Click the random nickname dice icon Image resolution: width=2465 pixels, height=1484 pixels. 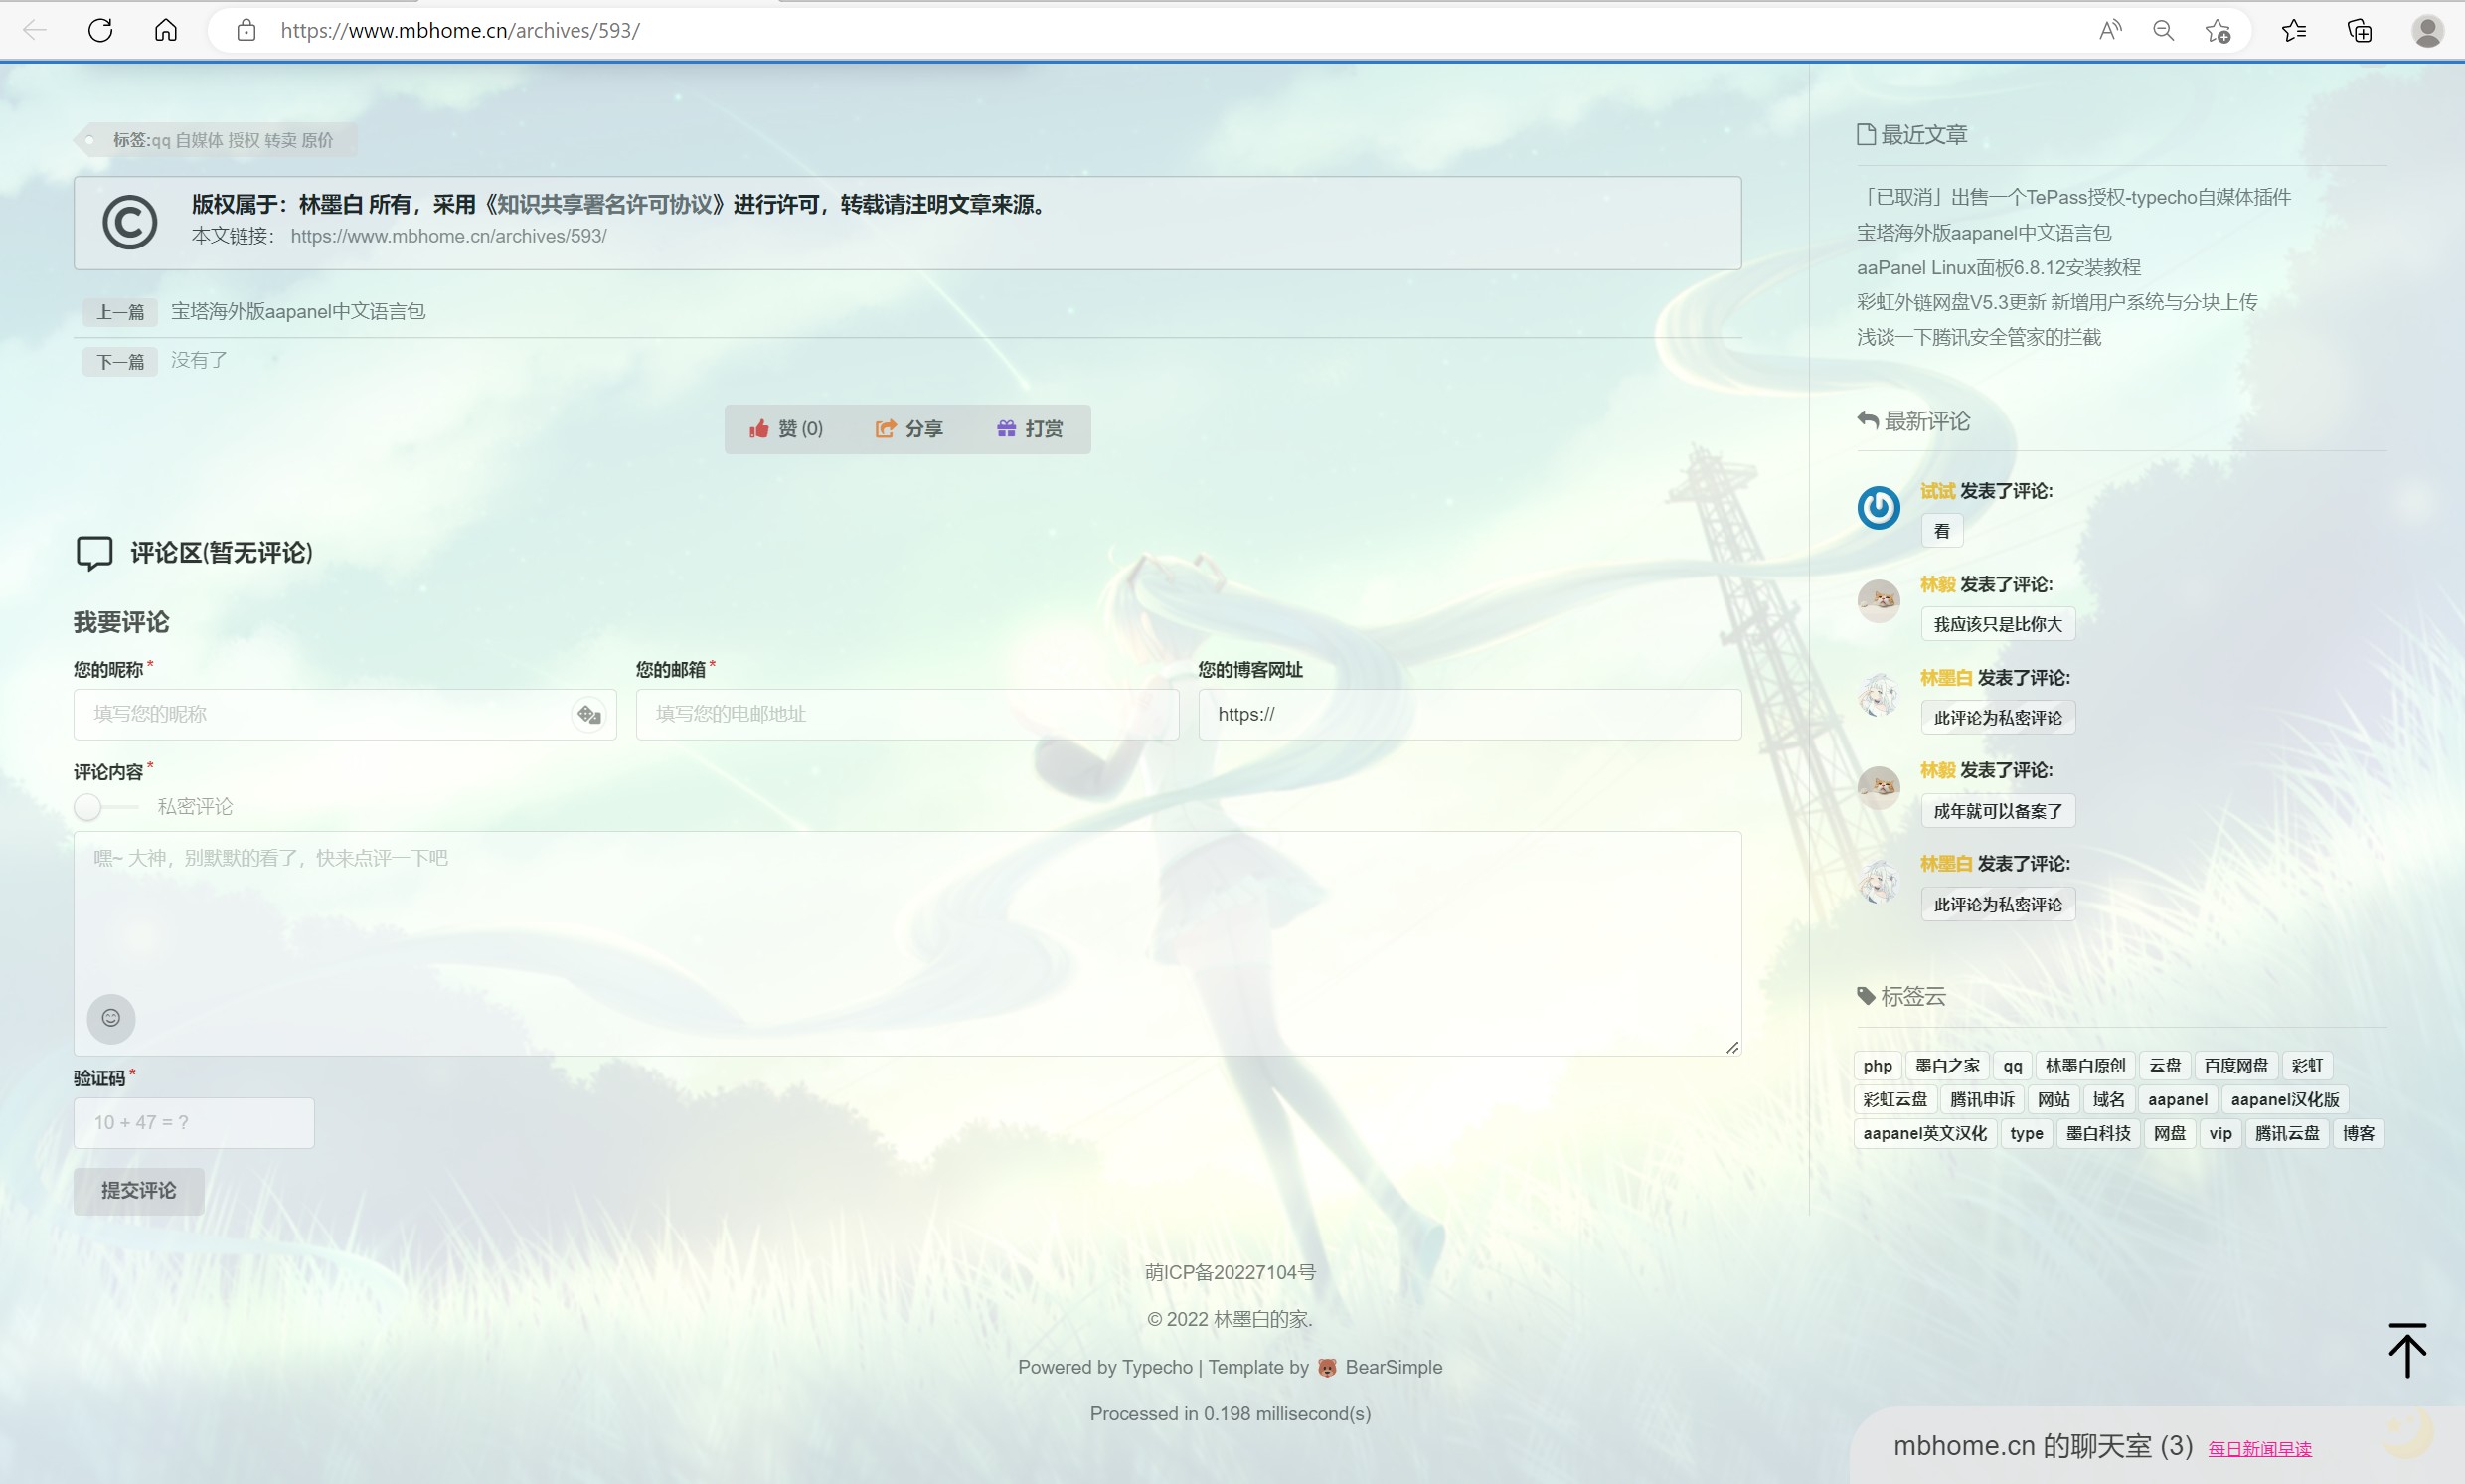[x=589, y=715]
